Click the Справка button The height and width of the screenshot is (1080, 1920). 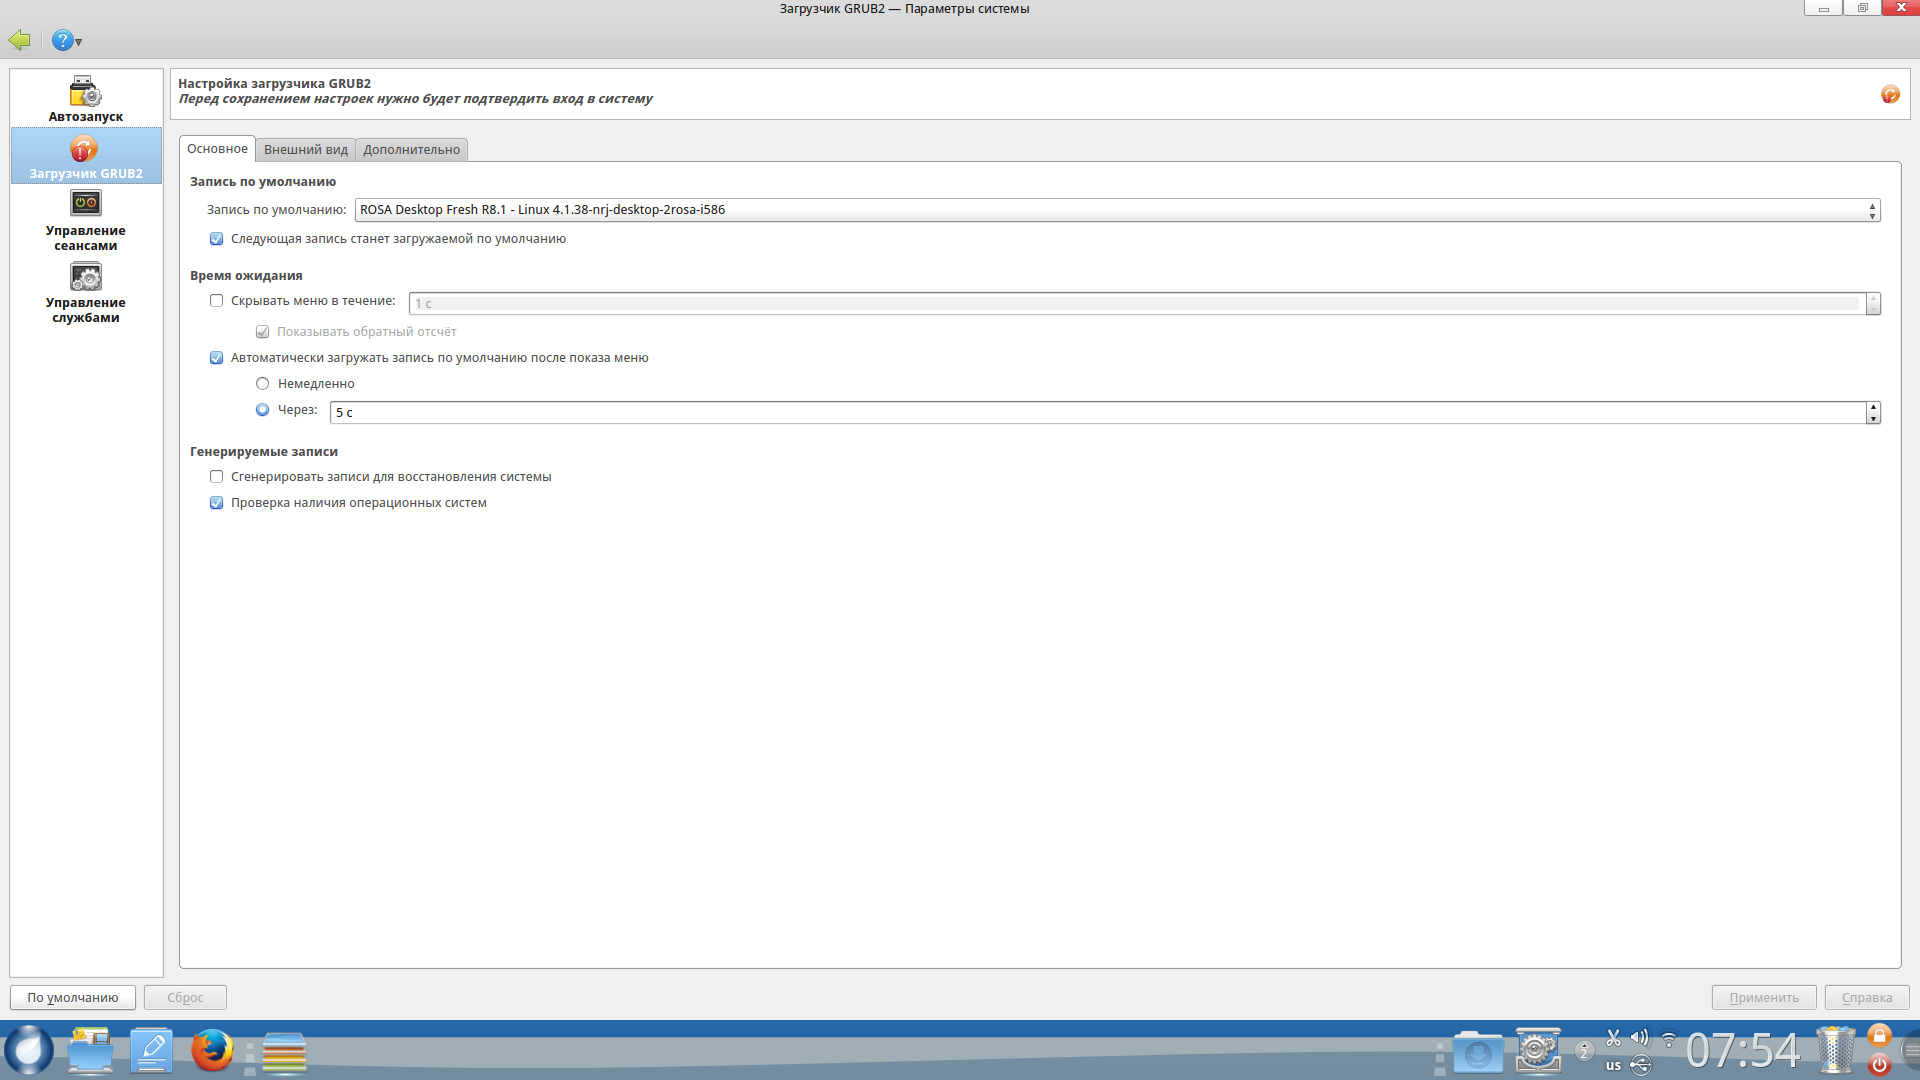1866,997
